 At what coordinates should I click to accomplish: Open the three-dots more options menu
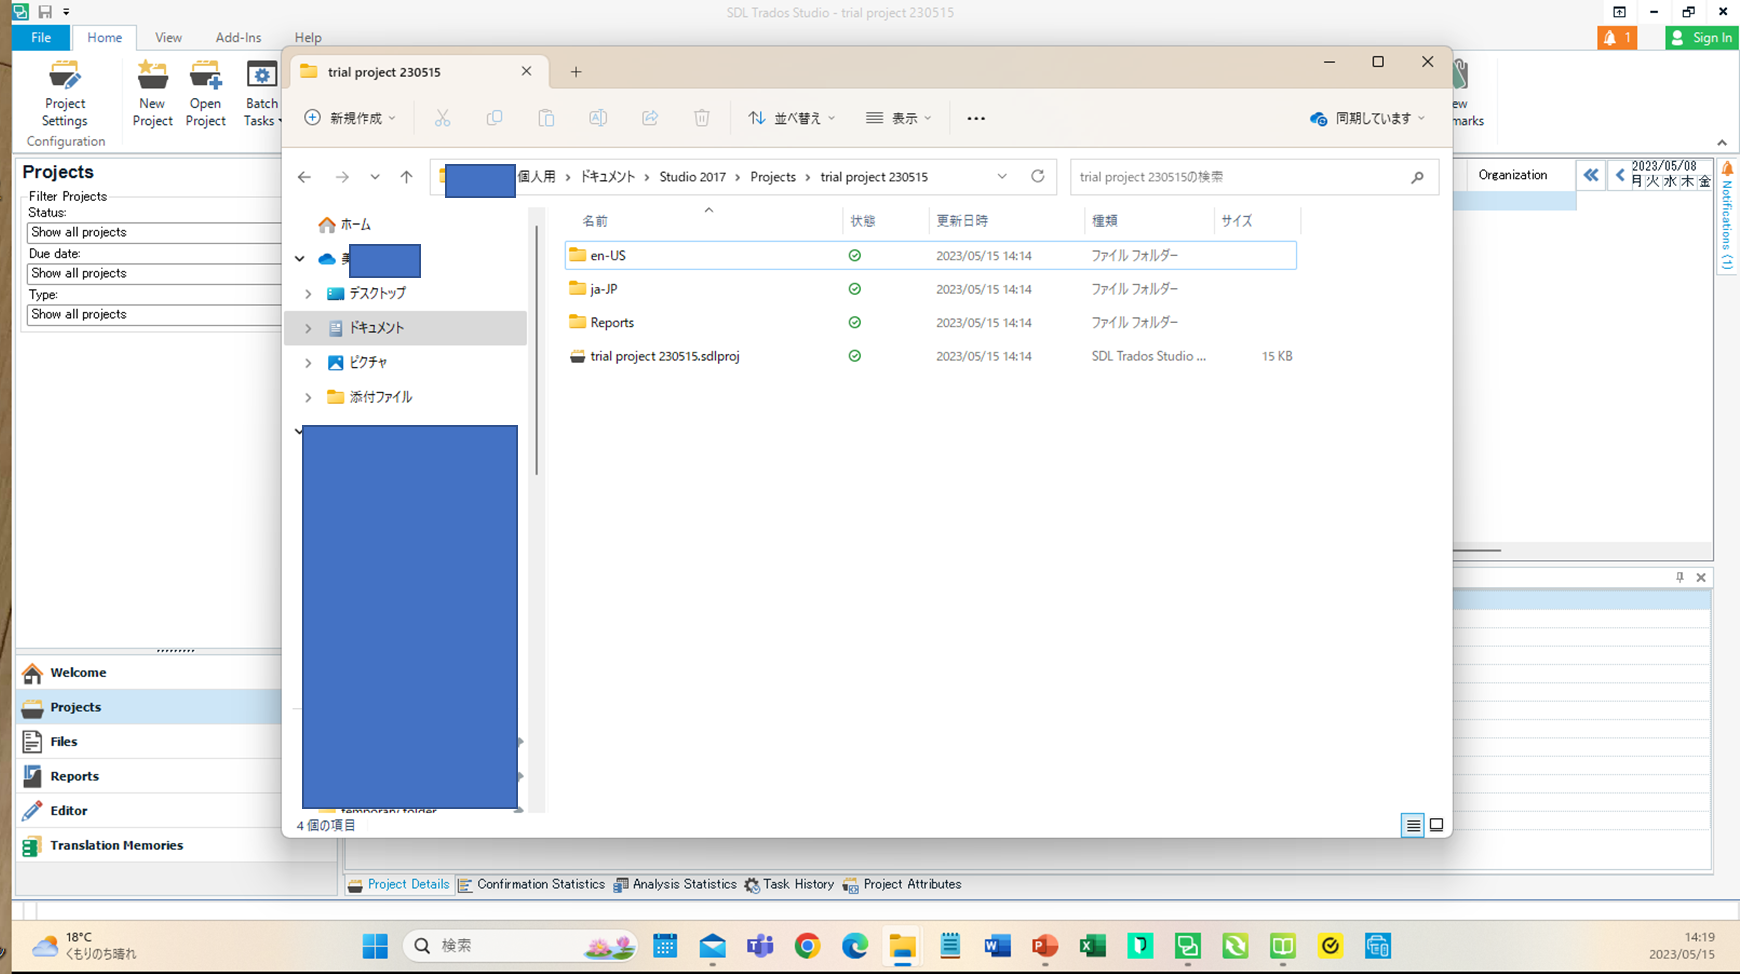tap(976, 118)
